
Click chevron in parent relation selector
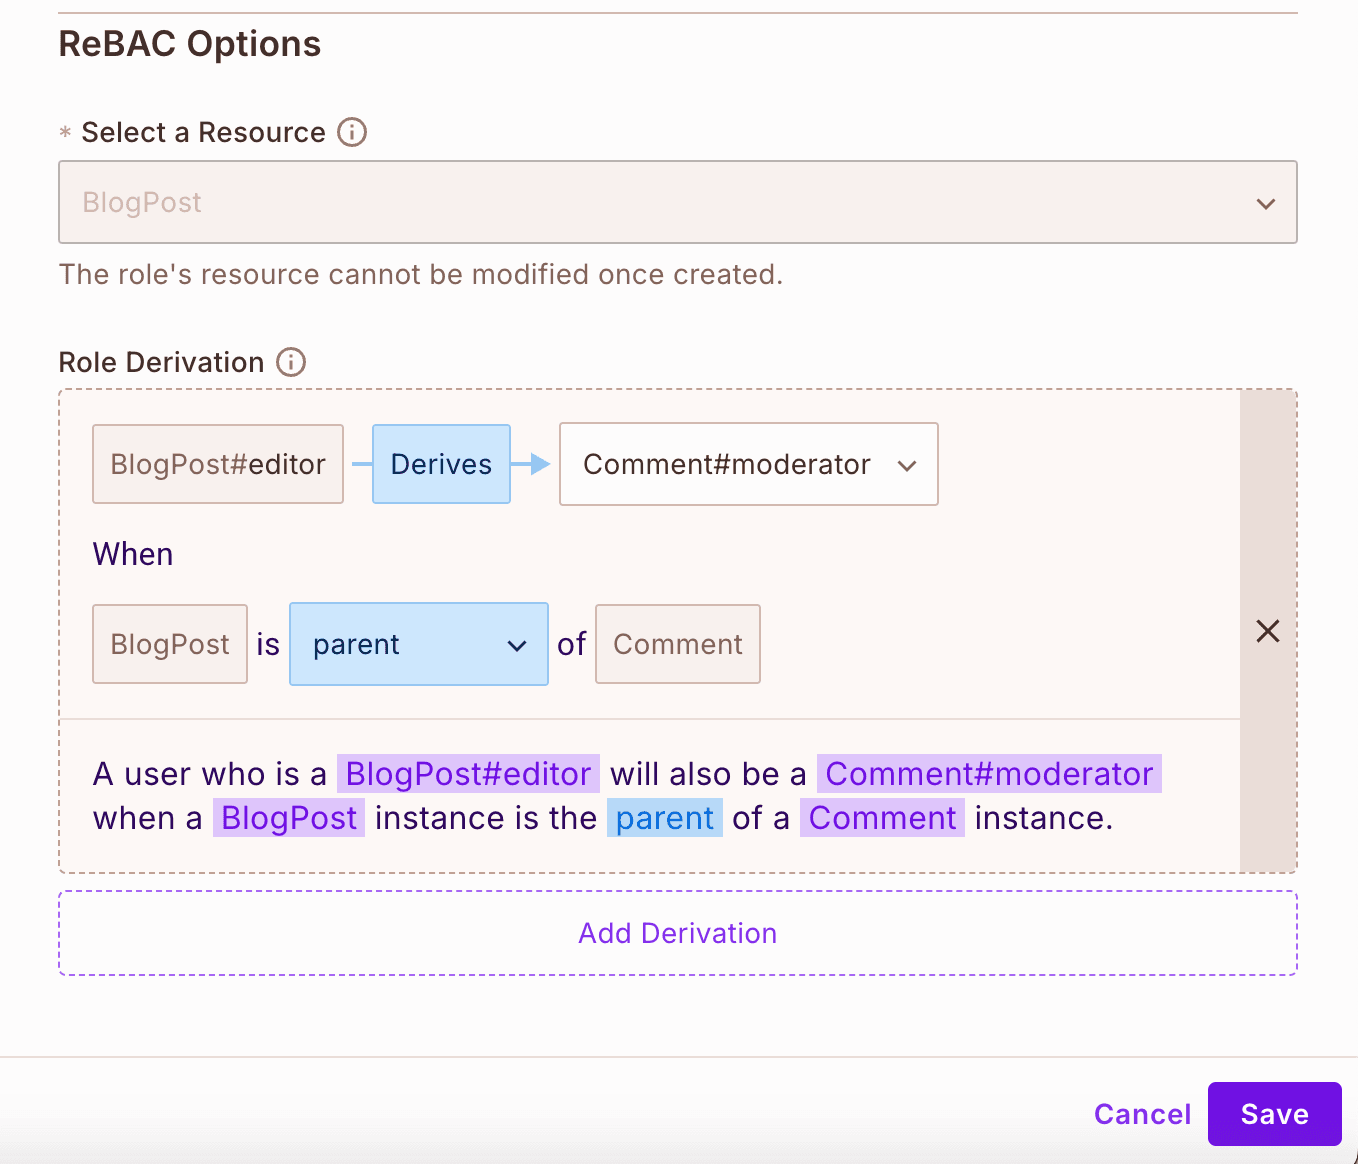[x=517, y=645]
